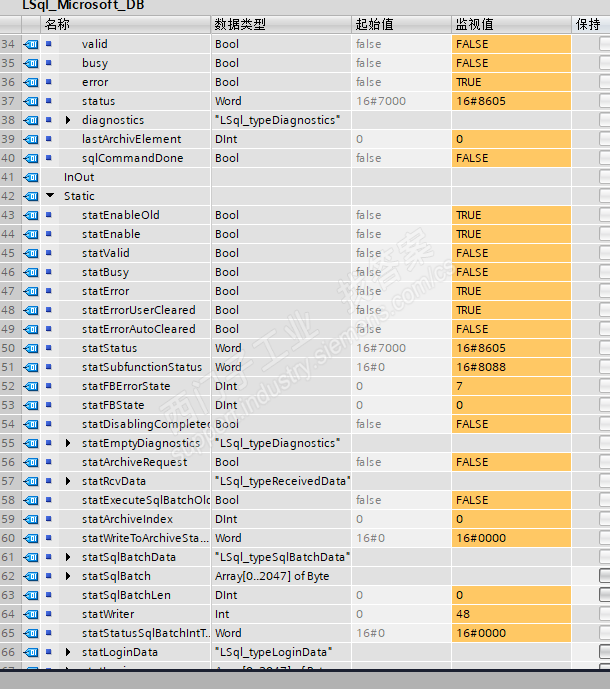Image resolution: width=610 pixels, height=689 pixels.
Task: Click the 保持 column header
Action: (591, 24)
